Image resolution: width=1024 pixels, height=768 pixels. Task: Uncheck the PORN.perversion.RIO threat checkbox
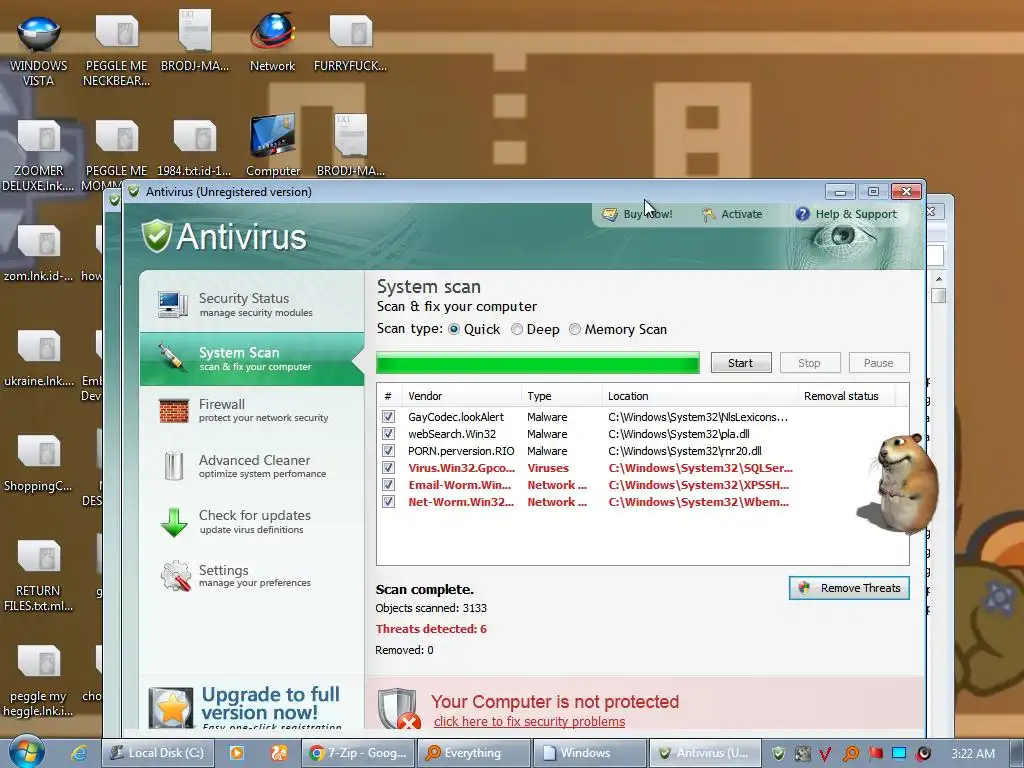point(389,451)
